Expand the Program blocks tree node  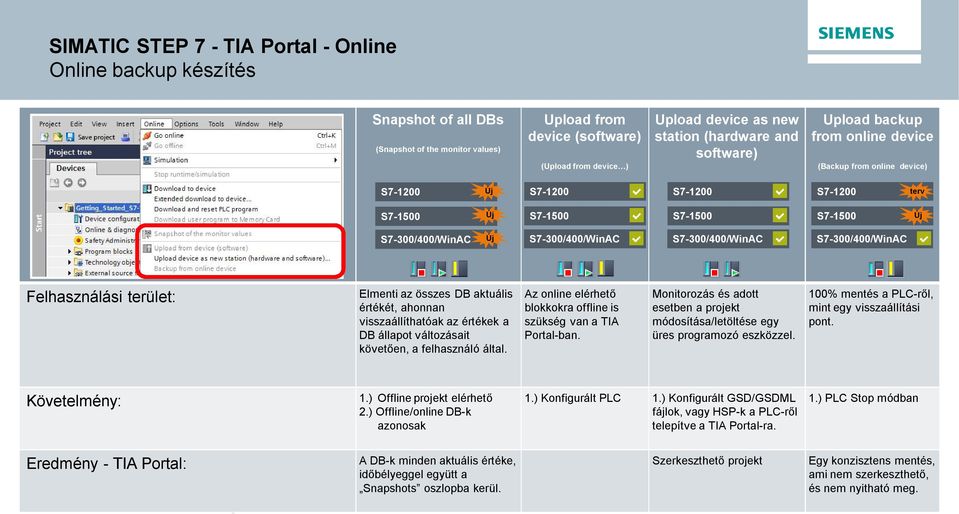[x=69, y=251]
